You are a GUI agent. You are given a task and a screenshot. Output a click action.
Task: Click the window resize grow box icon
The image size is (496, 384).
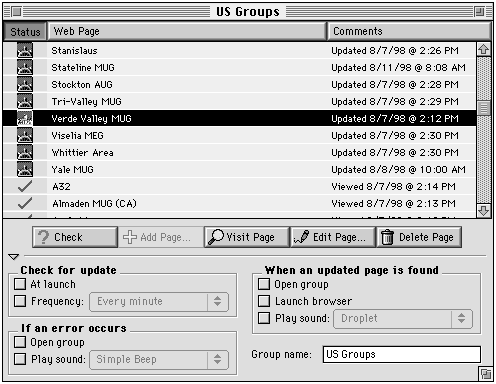coord(486,374)
